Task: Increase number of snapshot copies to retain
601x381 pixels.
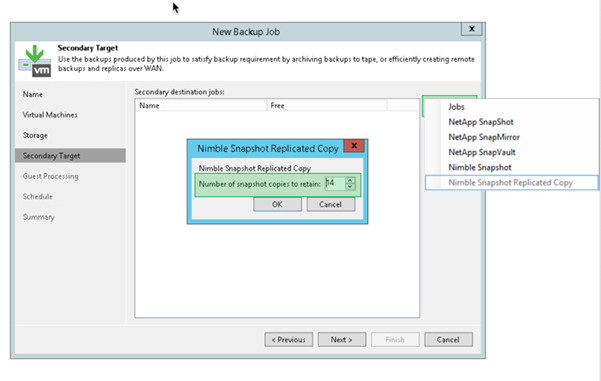Action: pos(350,180)
